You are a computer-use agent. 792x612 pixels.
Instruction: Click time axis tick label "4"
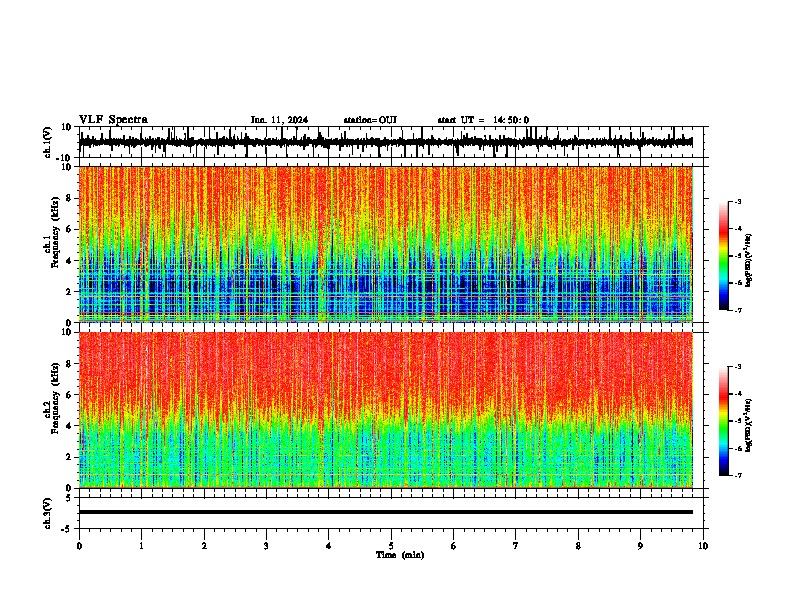coord(329,546)
